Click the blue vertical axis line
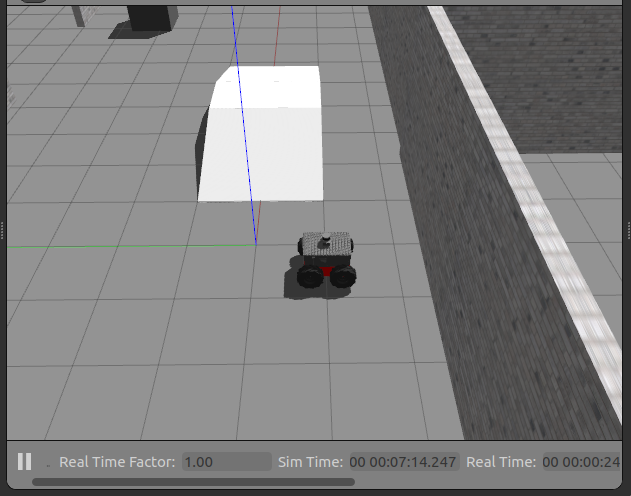 (x=244, y=125)
